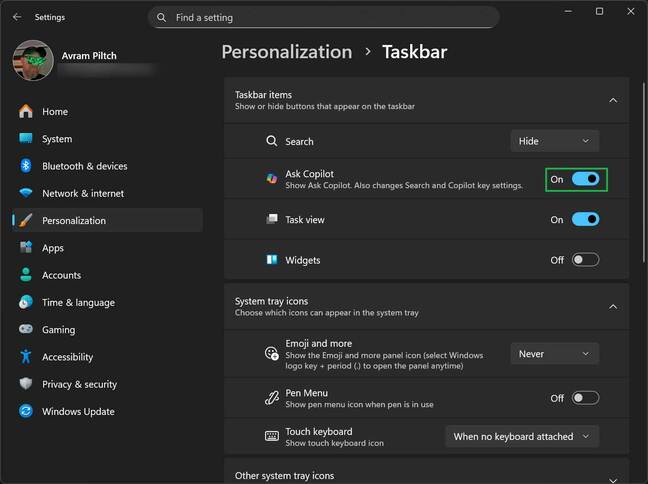648x484 pixels.
Task: Click the Avram Piltch account name
Action: [89, 55]
